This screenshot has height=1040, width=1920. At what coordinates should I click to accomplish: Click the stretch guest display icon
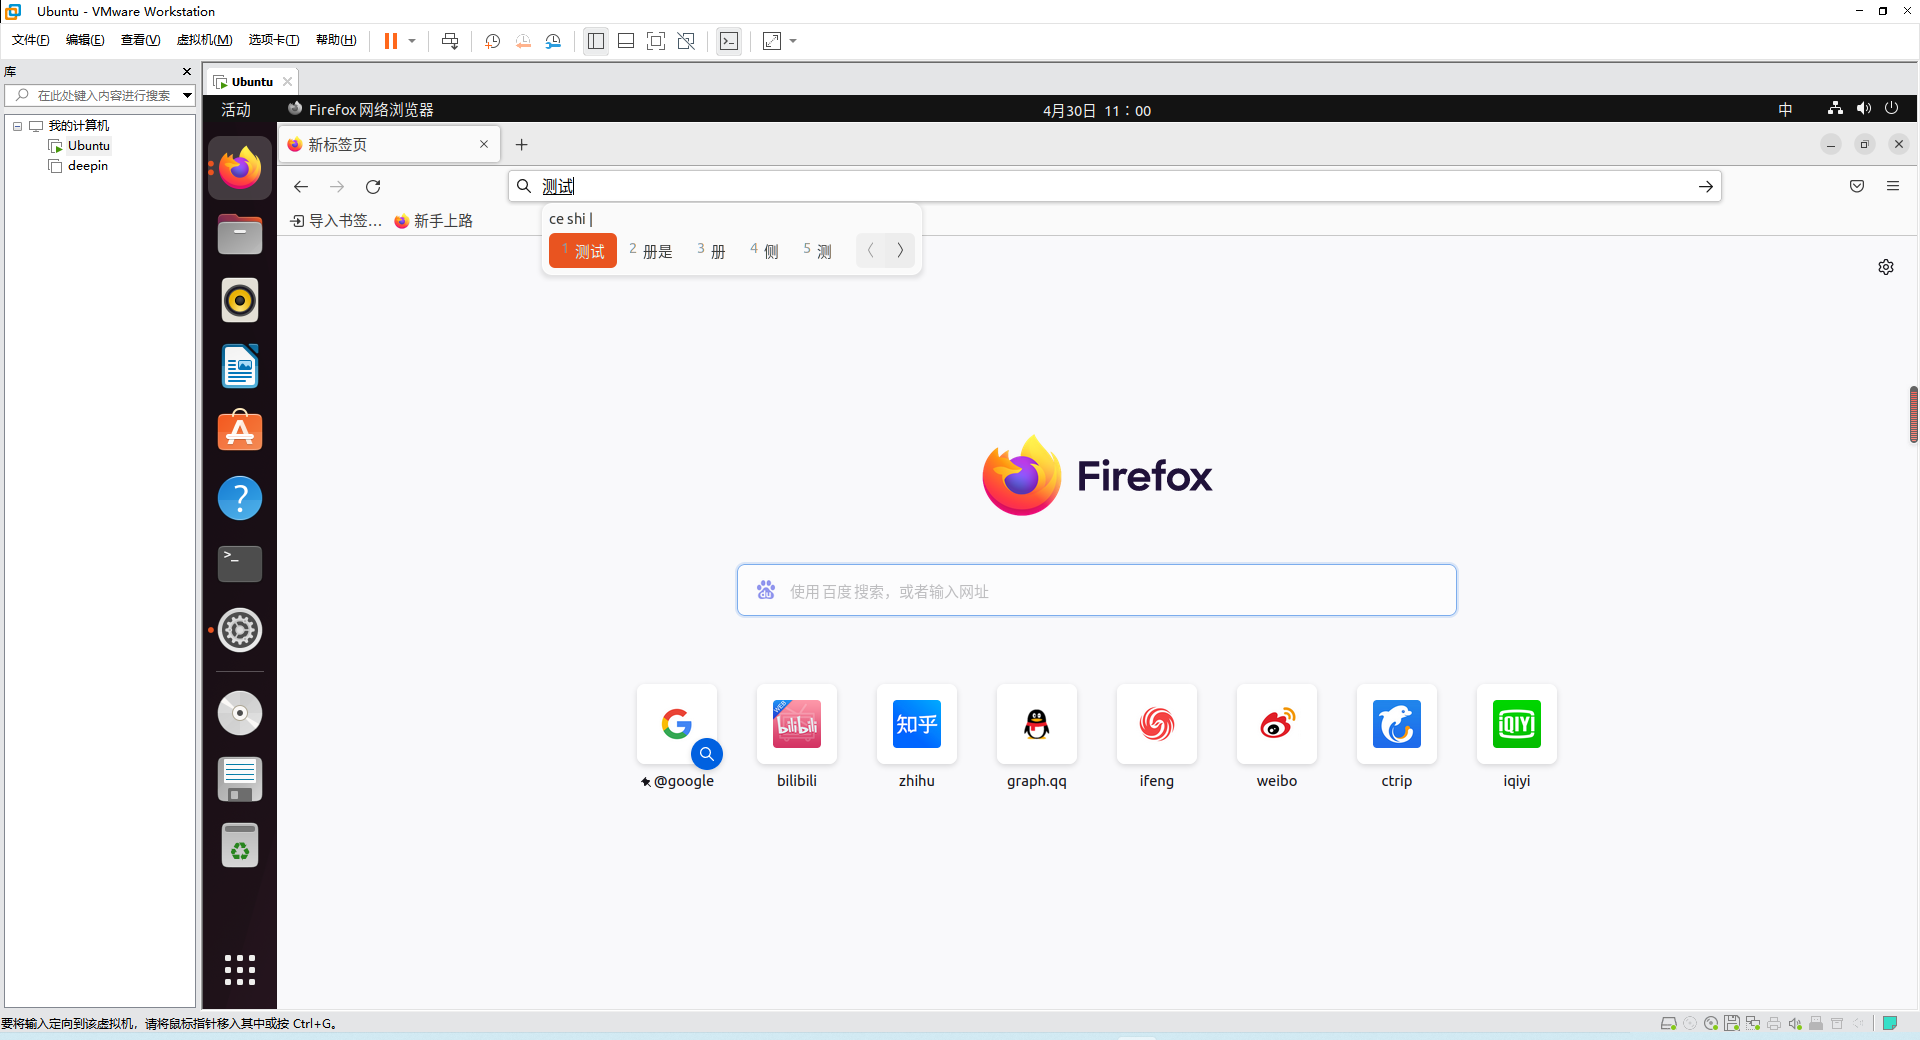pos(772,41)
